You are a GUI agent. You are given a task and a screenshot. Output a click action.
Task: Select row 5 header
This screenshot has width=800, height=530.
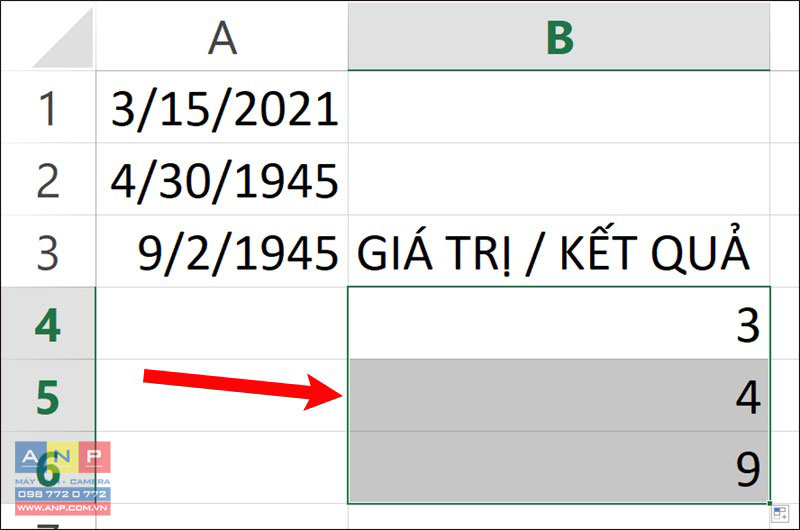pos(48,396)
